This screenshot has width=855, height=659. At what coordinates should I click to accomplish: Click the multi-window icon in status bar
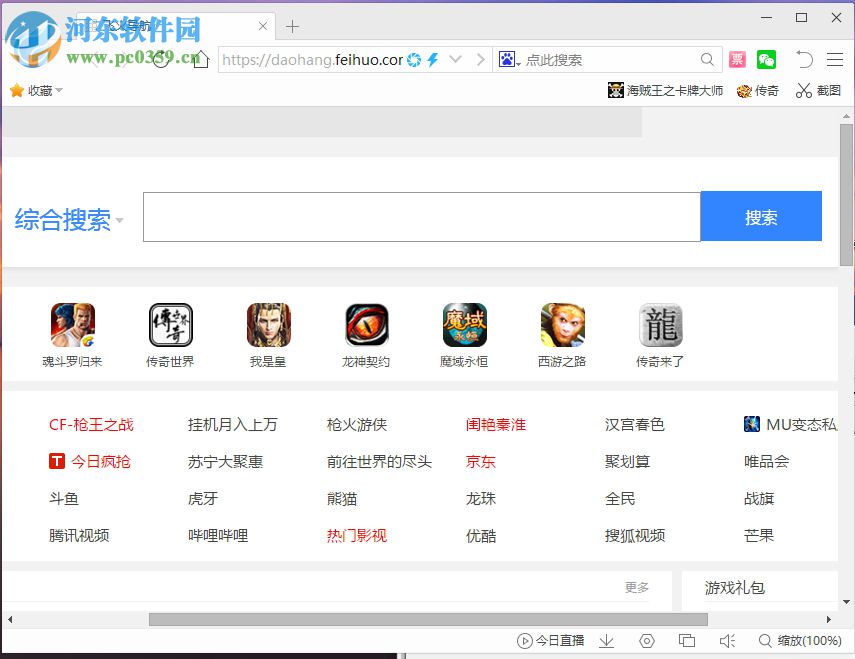point(687,641)
